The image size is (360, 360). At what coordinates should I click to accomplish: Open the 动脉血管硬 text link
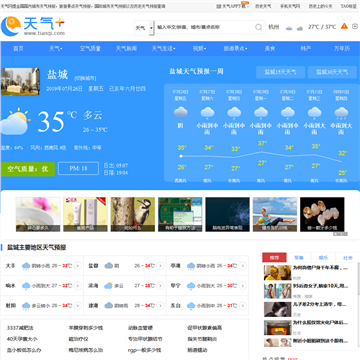[140, 328]
